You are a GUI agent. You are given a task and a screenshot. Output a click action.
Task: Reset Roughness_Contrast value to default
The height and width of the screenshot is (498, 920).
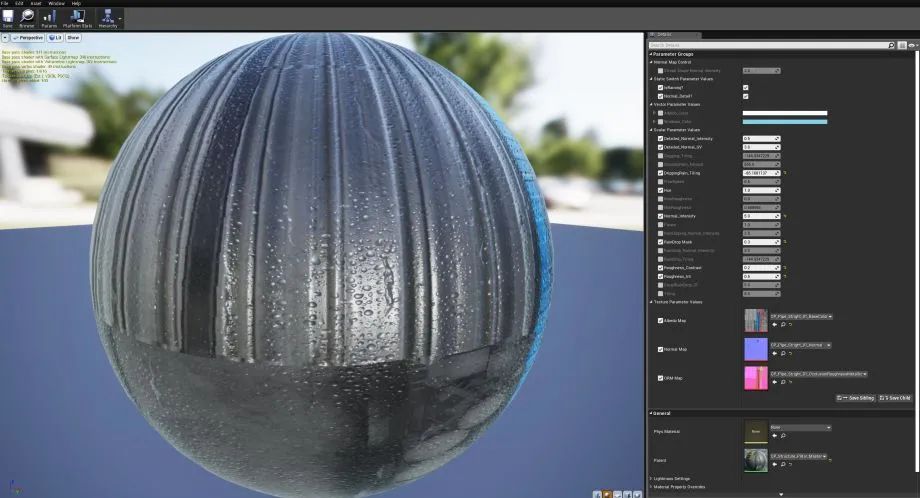click(785, 267)
